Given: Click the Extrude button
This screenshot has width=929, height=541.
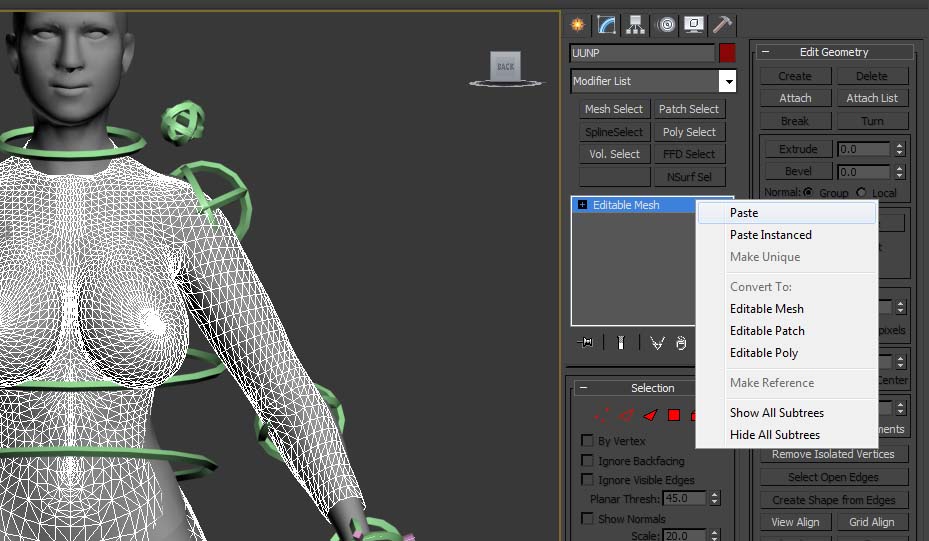Looking at the screenshot, I should pyautogui.click(x=798, y=149).
